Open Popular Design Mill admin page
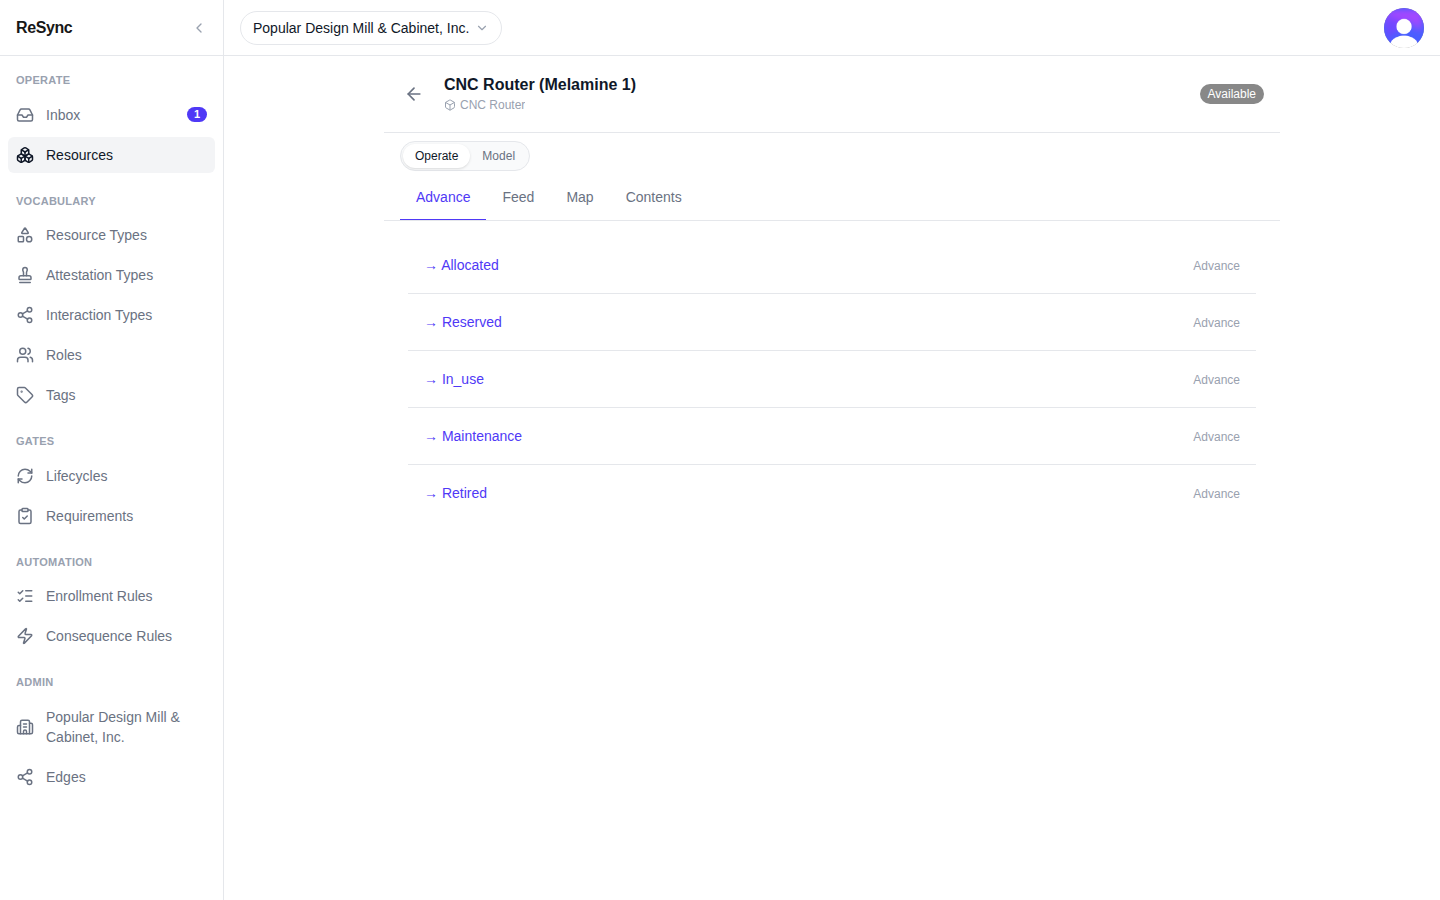Viewport: 1440px width, 900px height. tap(111, 727)
